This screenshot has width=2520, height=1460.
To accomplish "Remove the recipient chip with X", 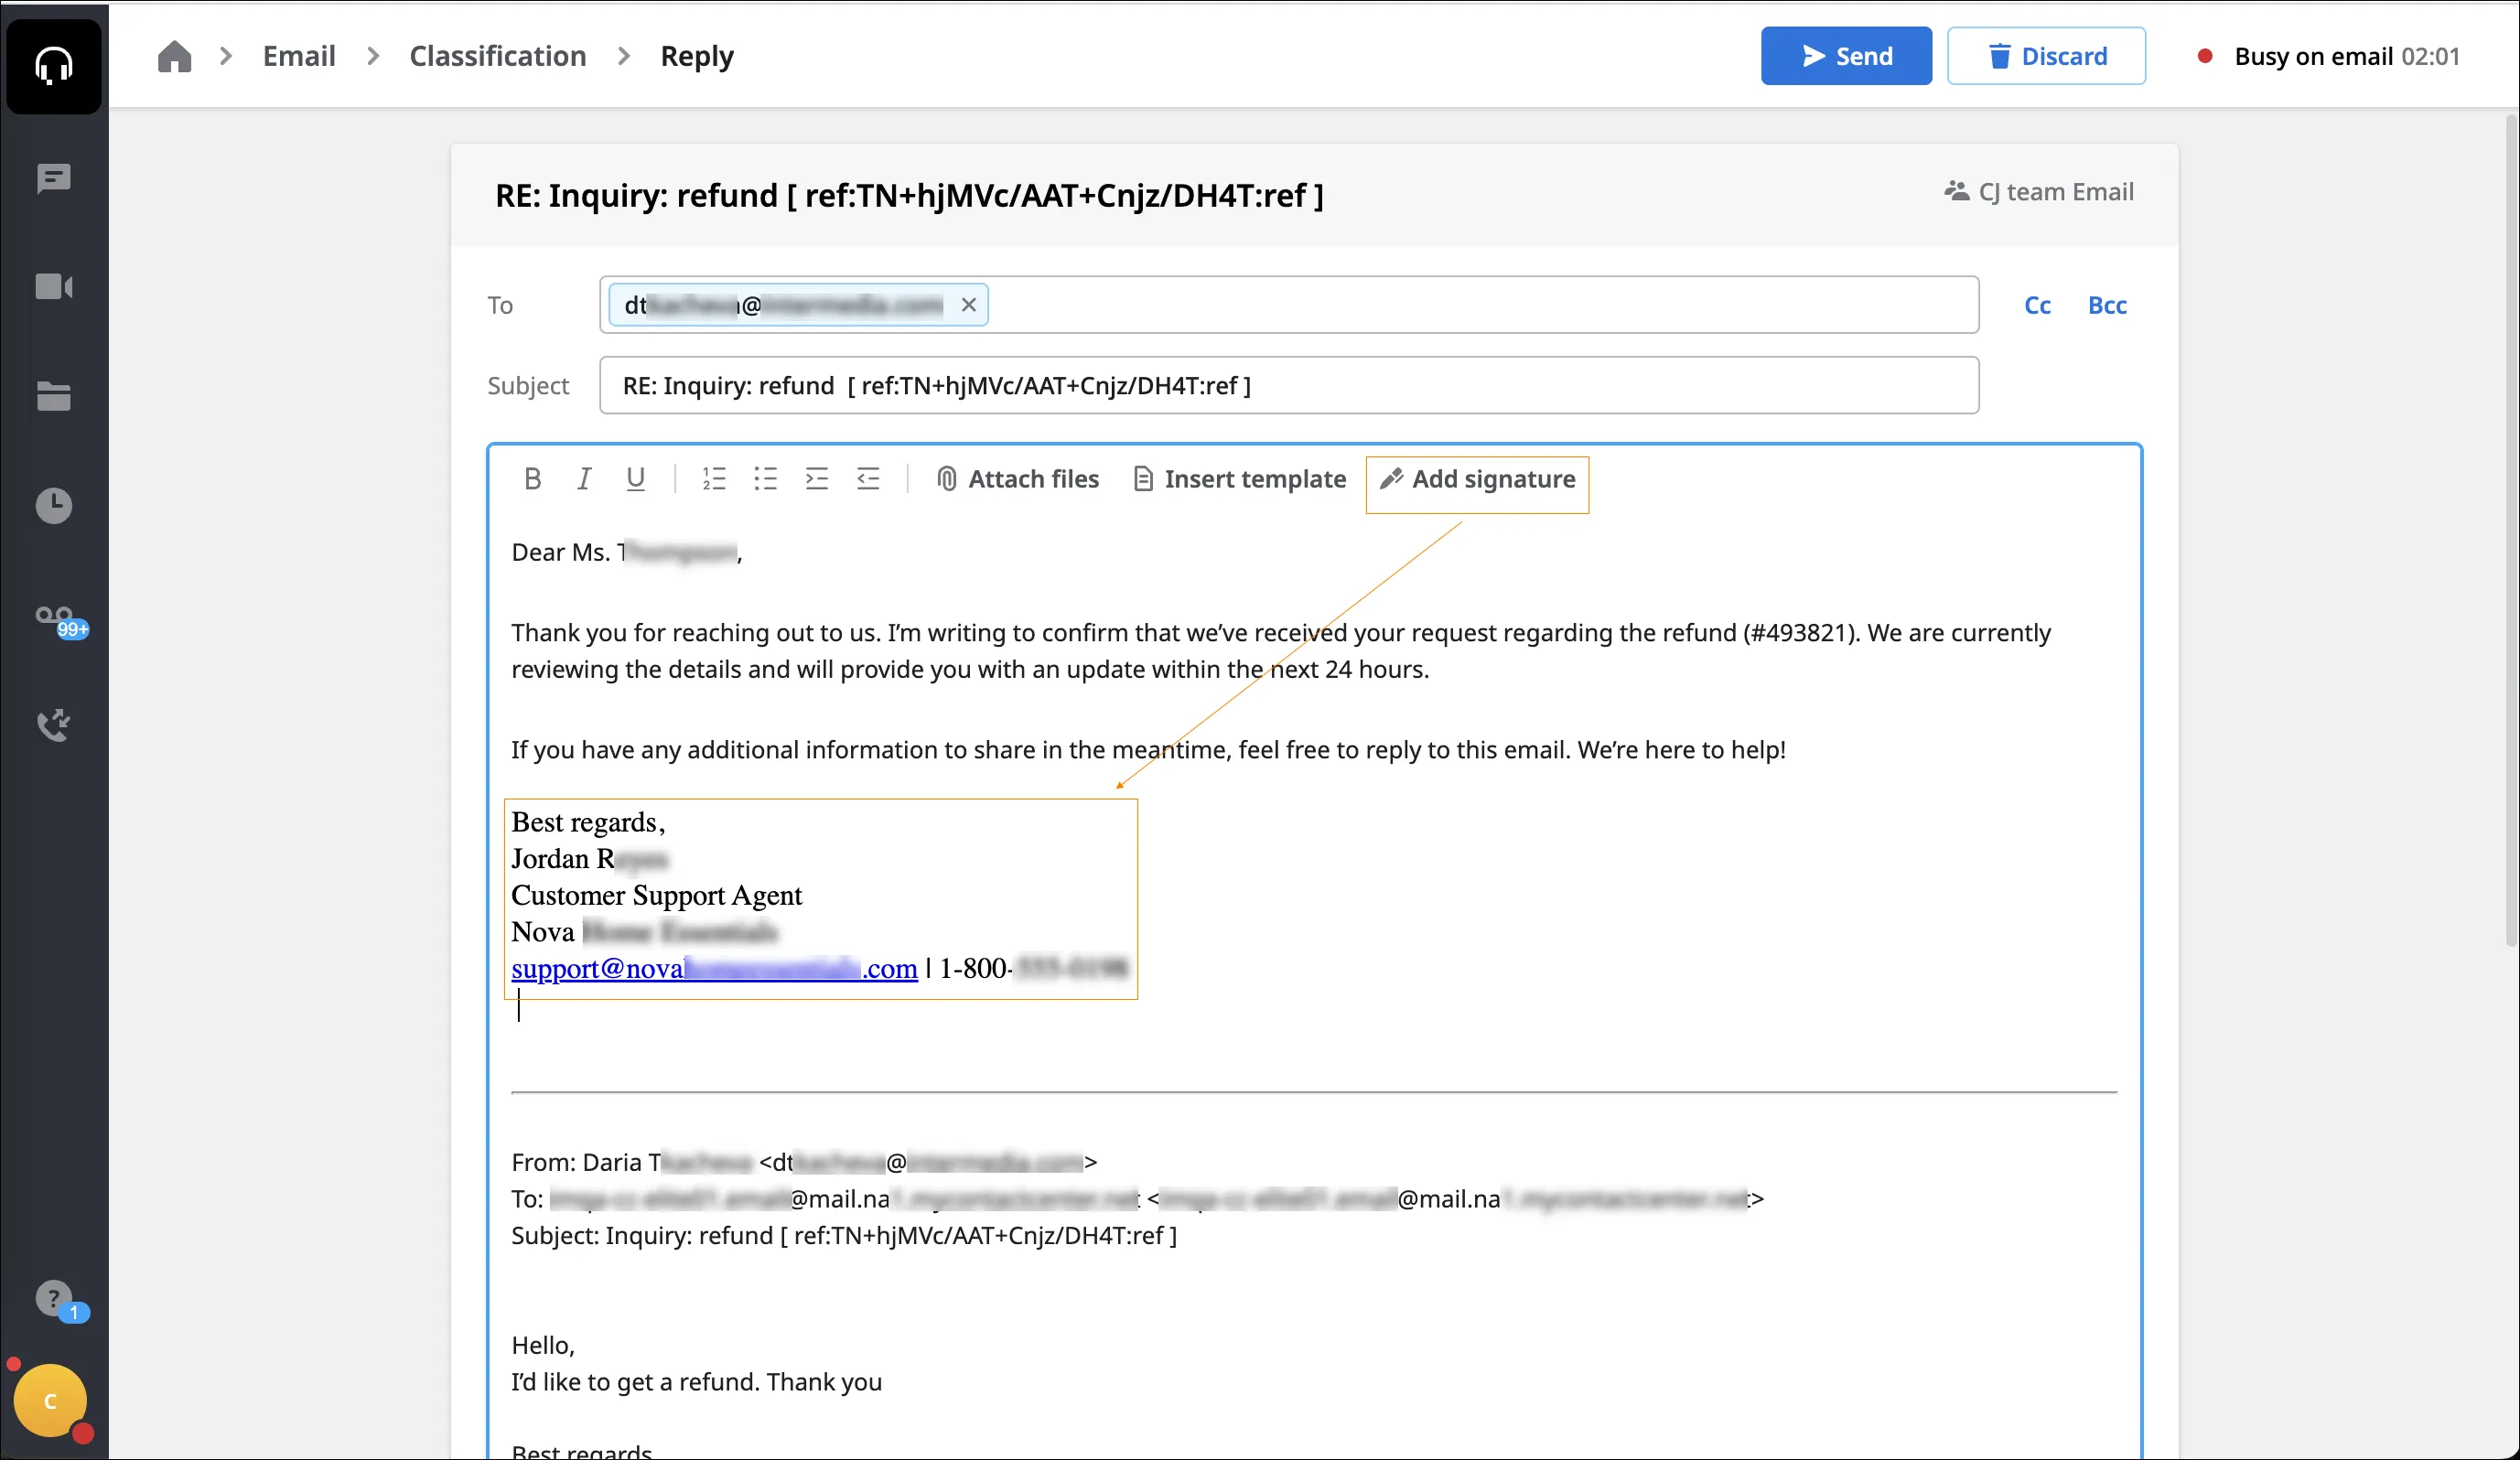I will coord(968,305).
